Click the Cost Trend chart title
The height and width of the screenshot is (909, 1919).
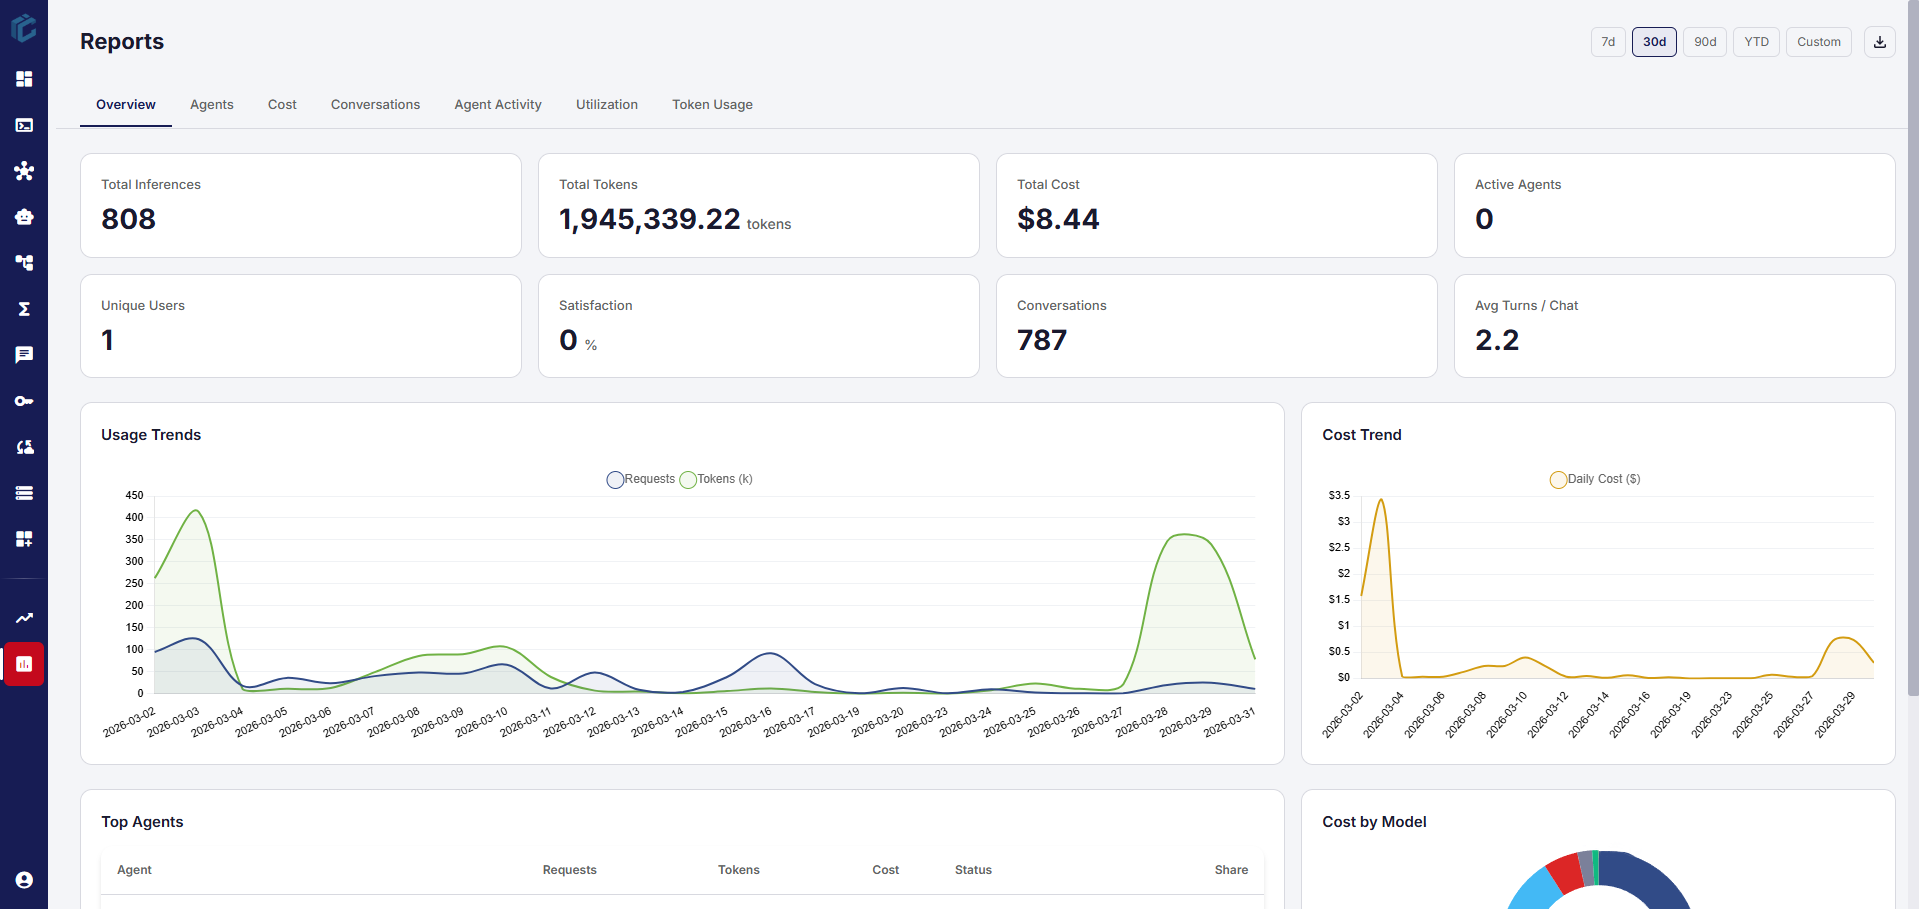tap(1362, 435)
